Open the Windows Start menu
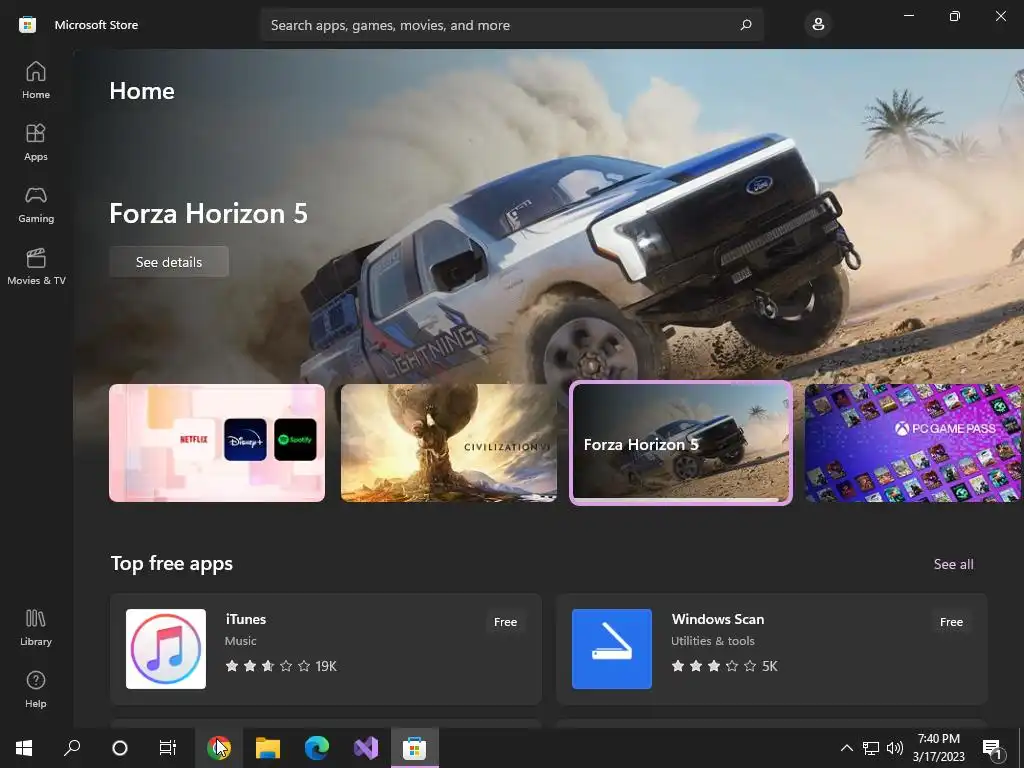The image size is (1024, 768). point(24,748)
